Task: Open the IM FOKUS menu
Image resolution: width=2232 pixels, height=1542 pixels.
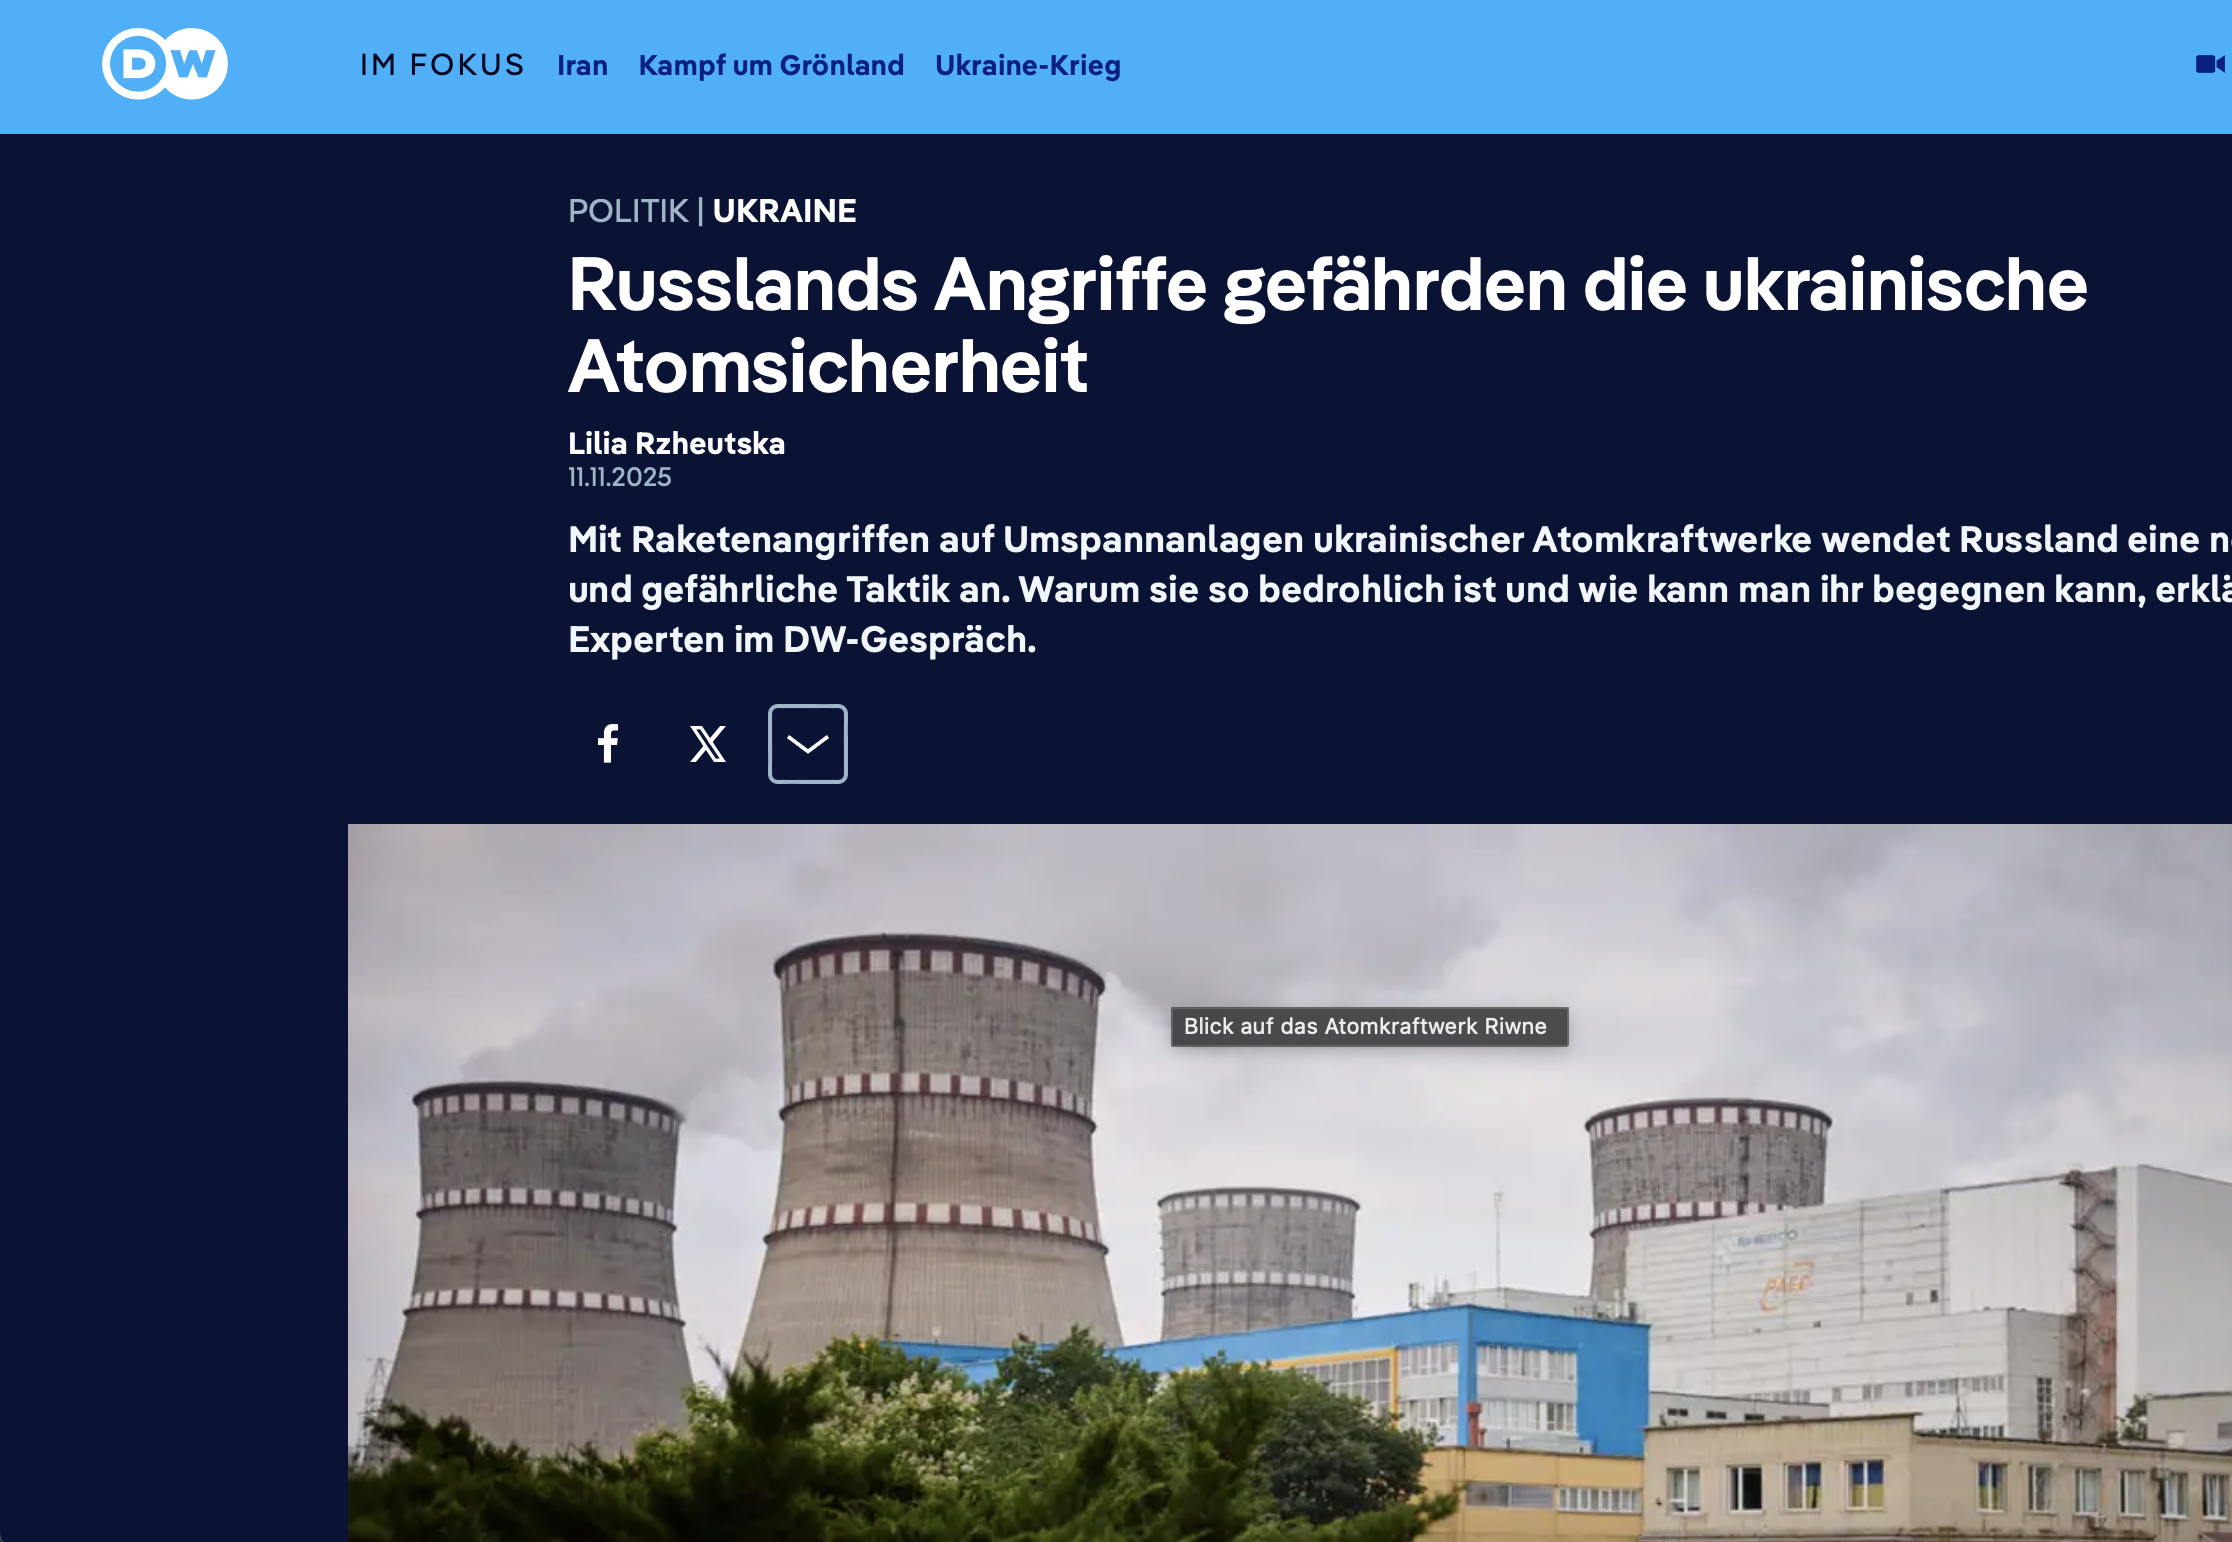Action: tap(441, 64)
